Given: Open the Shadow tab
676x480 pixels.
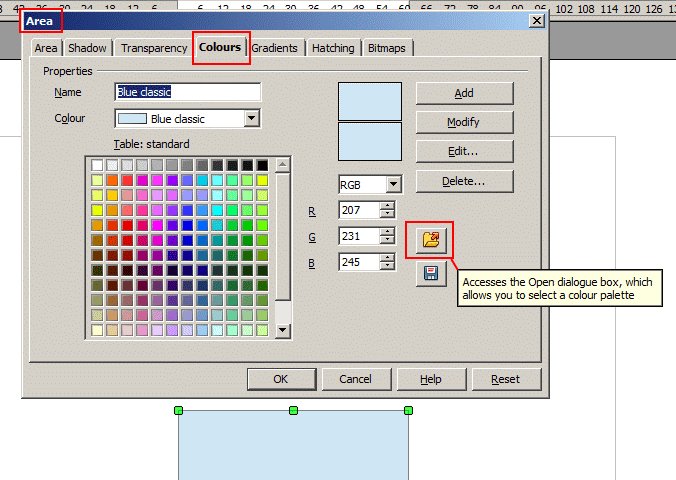Looking at the screenshot, I should [88, 48].
